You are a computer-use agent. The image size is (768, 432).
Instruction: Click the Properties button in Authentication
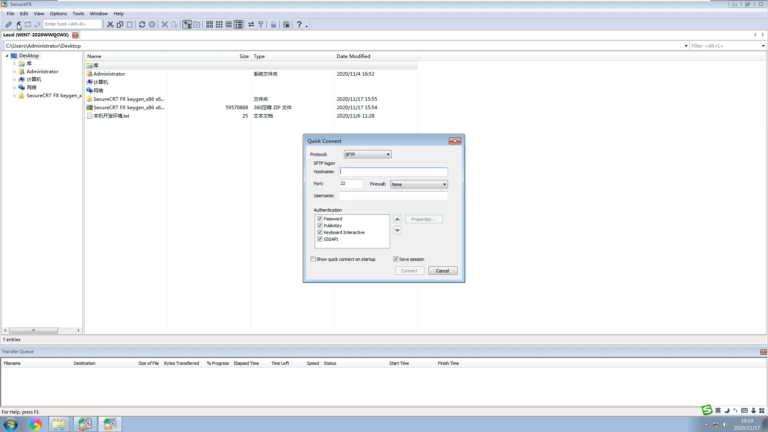click(424, 219)
